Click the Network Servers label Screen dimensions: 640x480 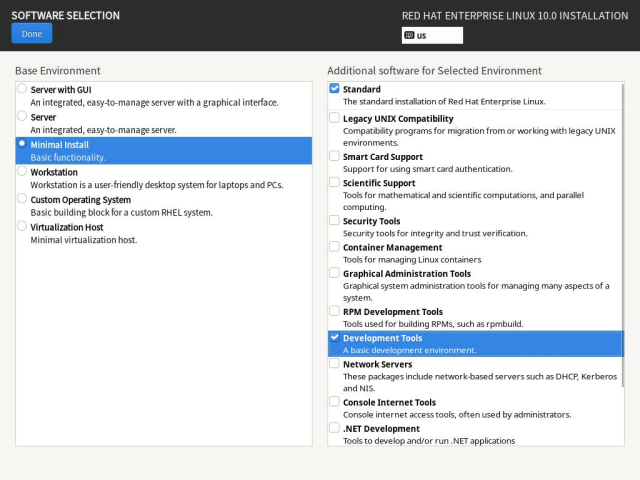coord(378,364)
